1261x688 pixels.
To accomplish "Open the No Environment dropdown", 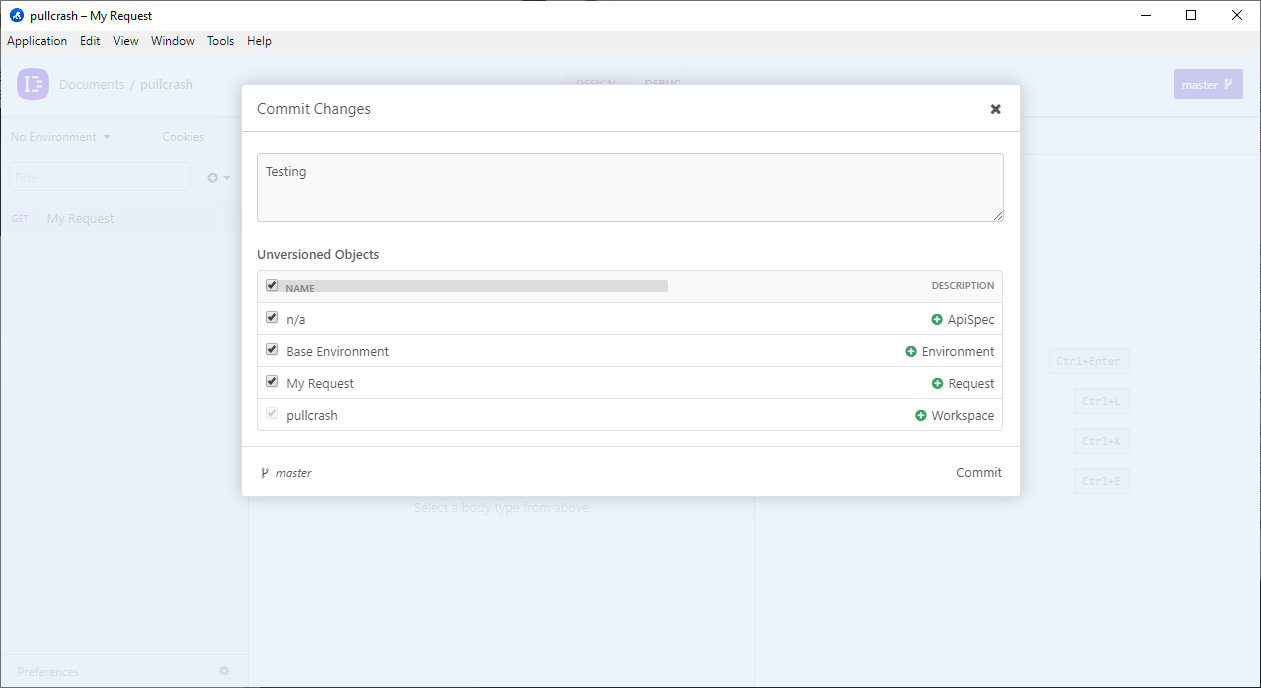I will 61,137.
